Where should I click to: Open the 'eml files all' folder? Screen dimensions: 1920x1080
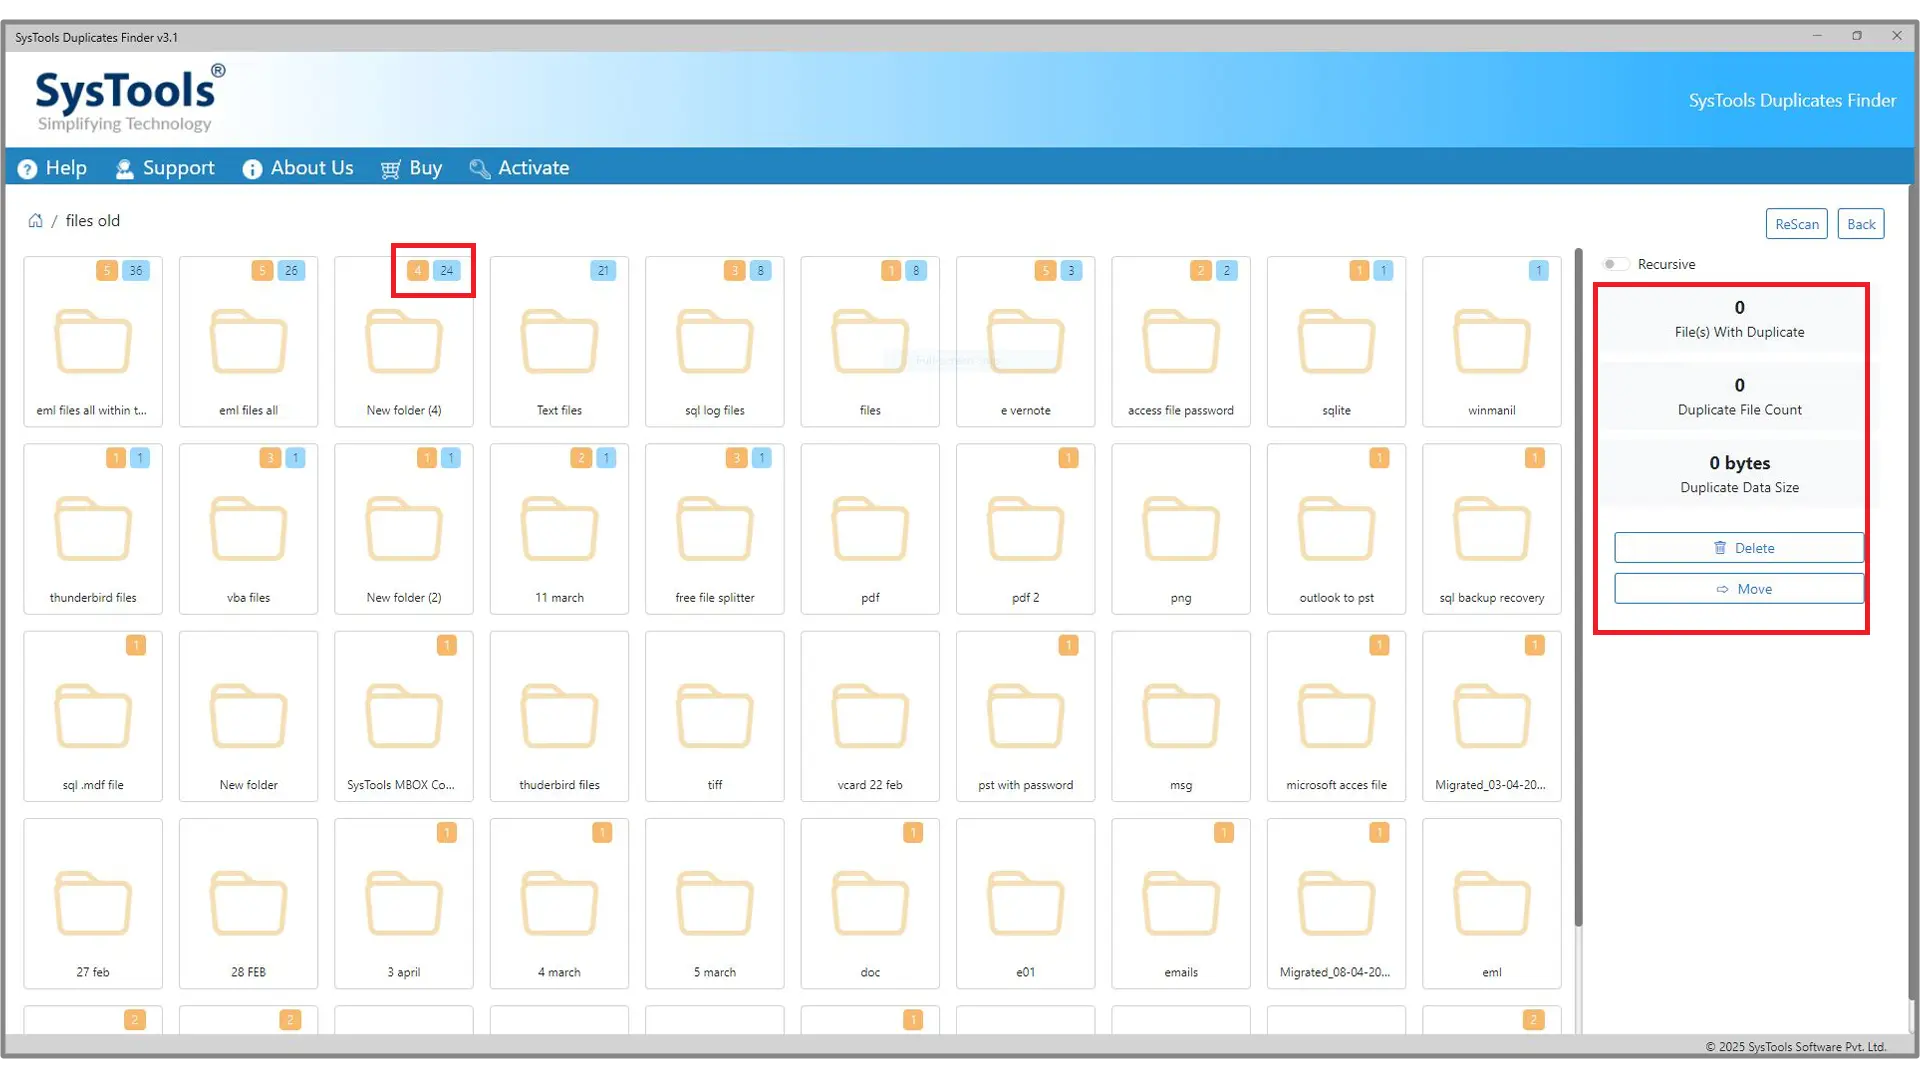tap(248, 342)
